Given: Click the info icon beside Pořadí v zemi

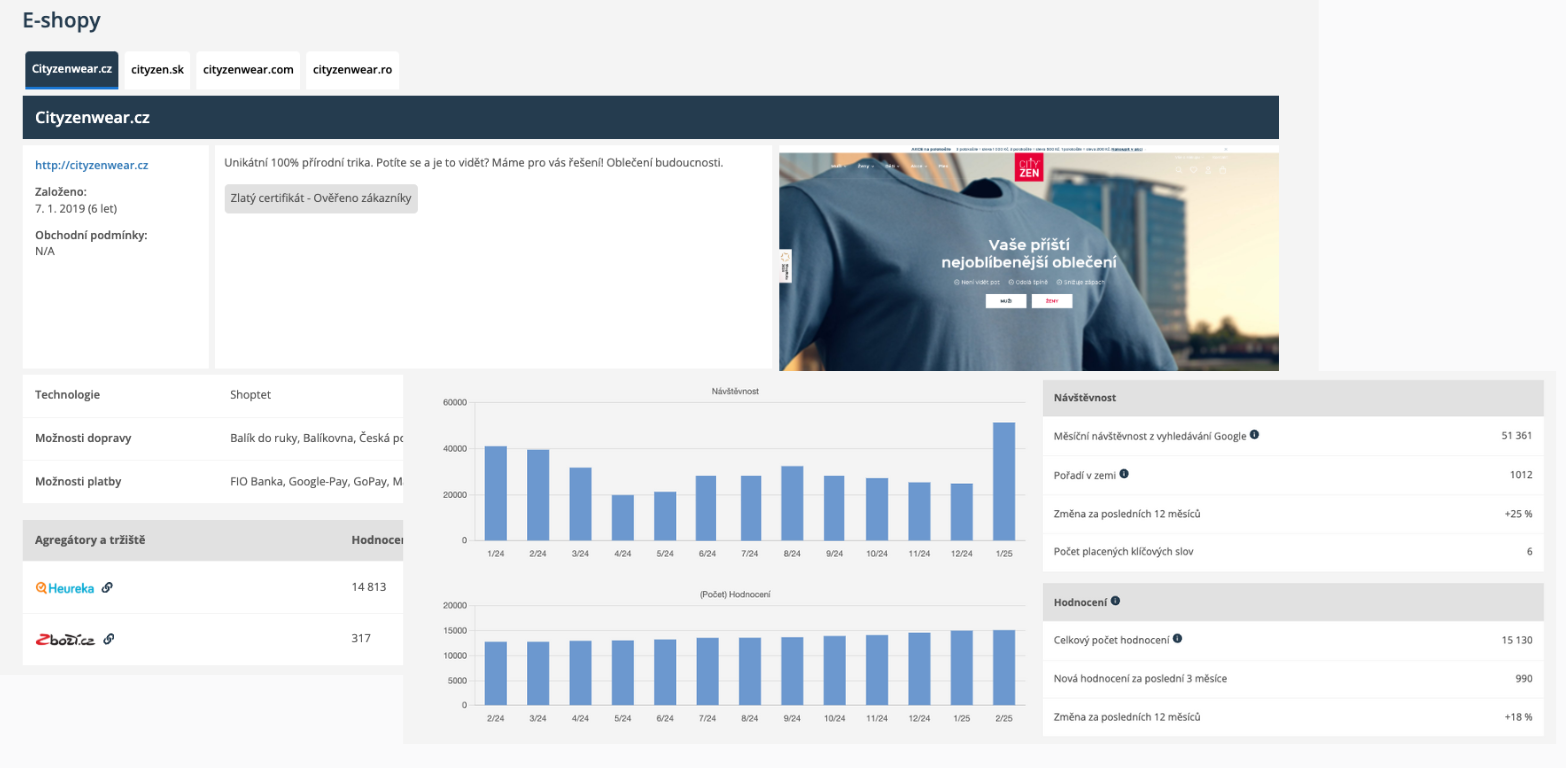Looking at the screenshot, I should click(x=1127, y=475).
